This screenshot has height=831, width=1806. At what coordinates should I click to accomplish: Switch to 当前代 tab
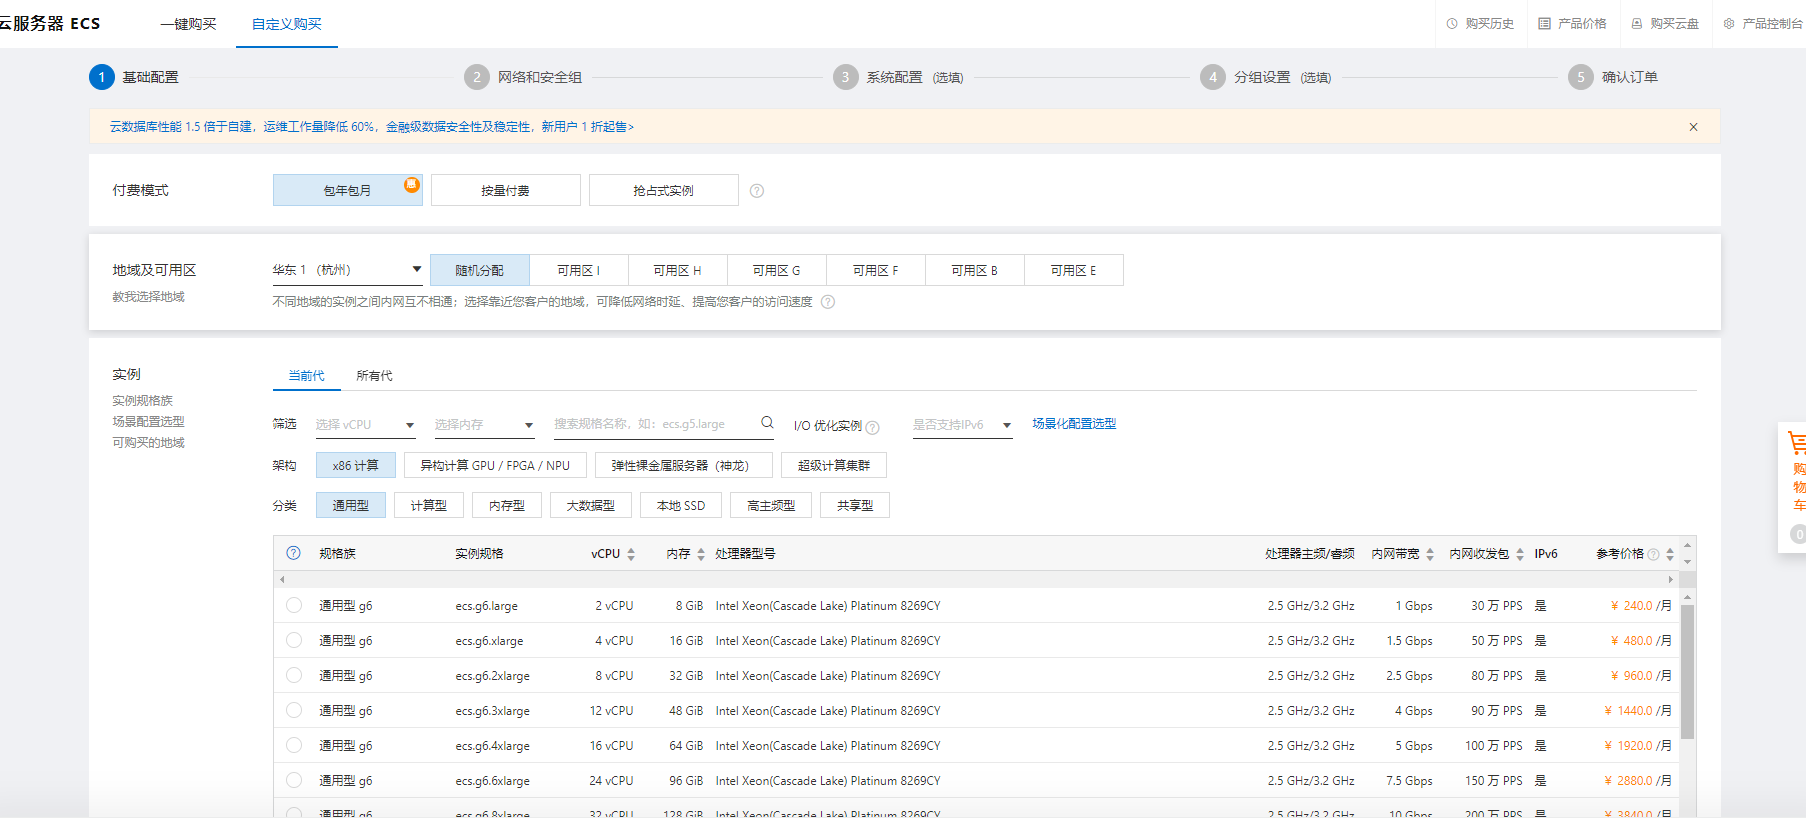(307, 376)
